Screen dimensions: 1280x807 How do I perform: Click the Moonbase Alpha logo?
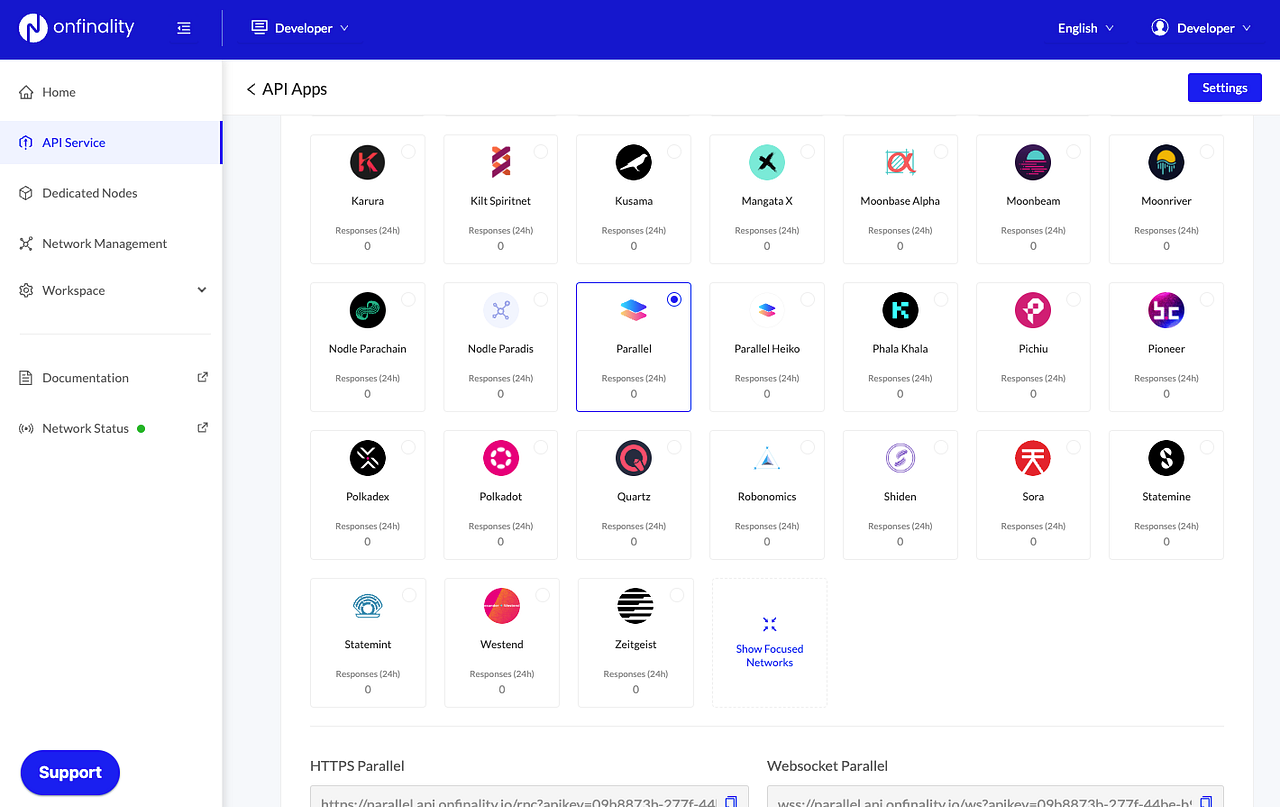900,162
